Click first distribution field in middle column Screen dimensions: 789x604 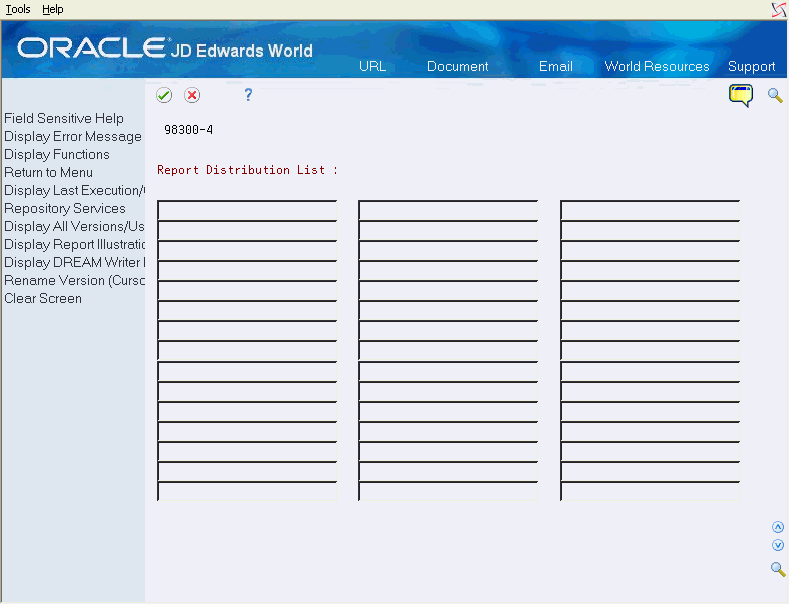pyautogui.click(x=448, y=210)
